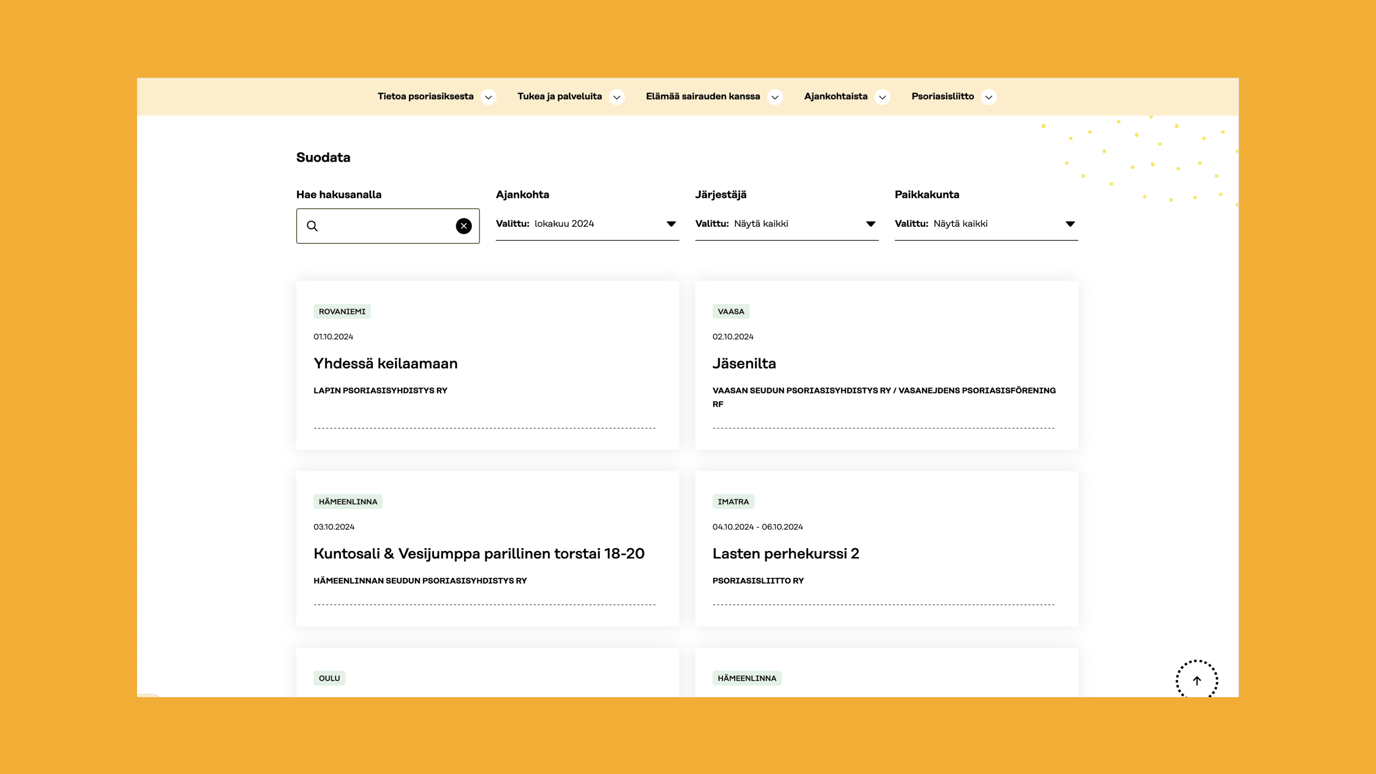1376x774 pixels.
Task: Open Elämää sairauden kanssa menu
Action: coord(703,97)
